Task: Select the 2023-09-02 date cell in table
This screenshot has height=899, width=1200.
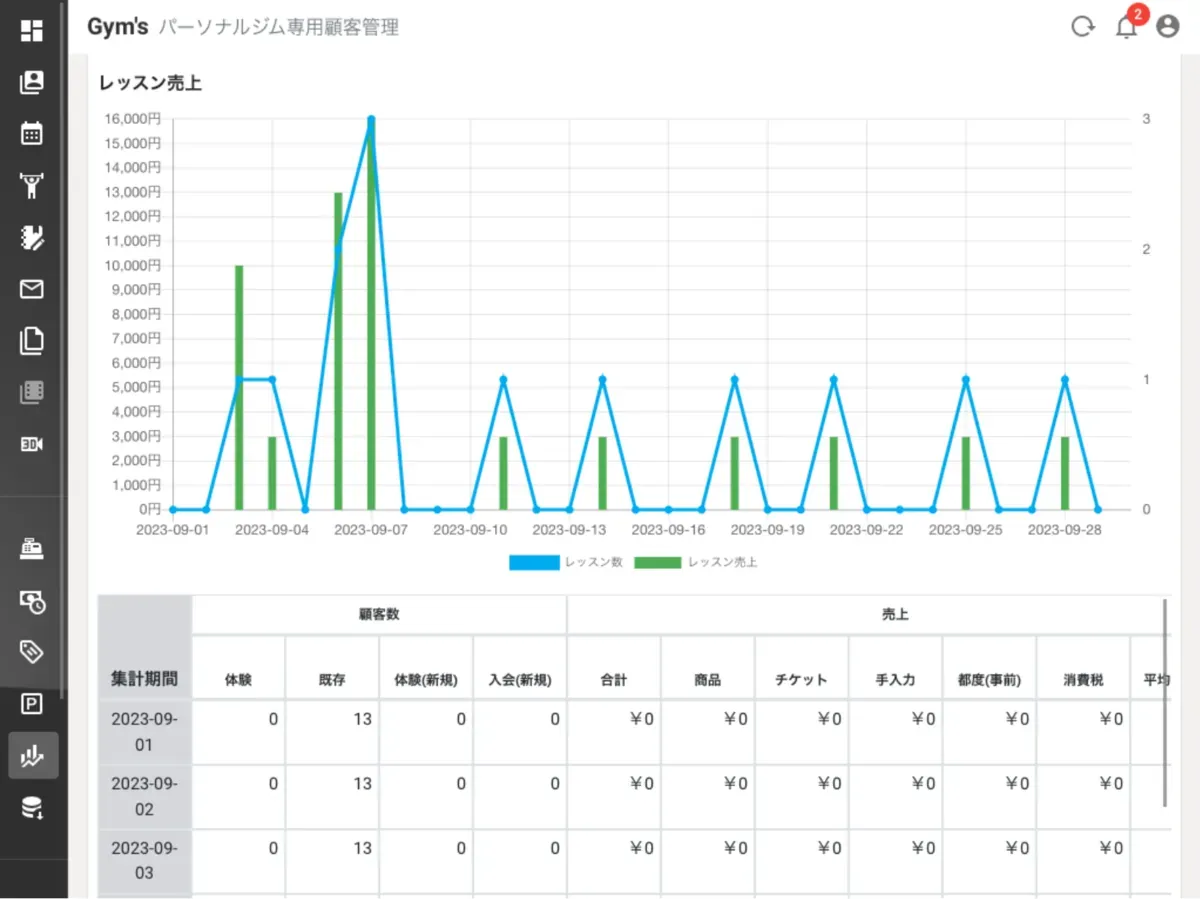Action: [x=144, y=797]
